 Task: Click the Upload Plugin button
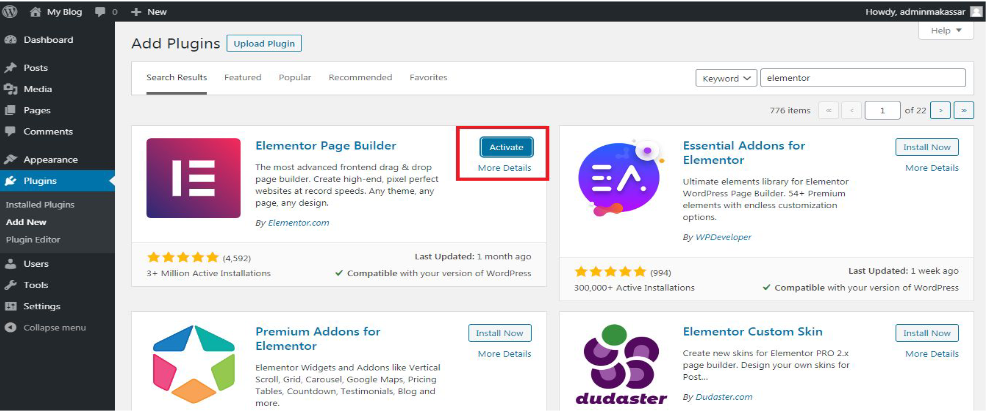(264, 43)
